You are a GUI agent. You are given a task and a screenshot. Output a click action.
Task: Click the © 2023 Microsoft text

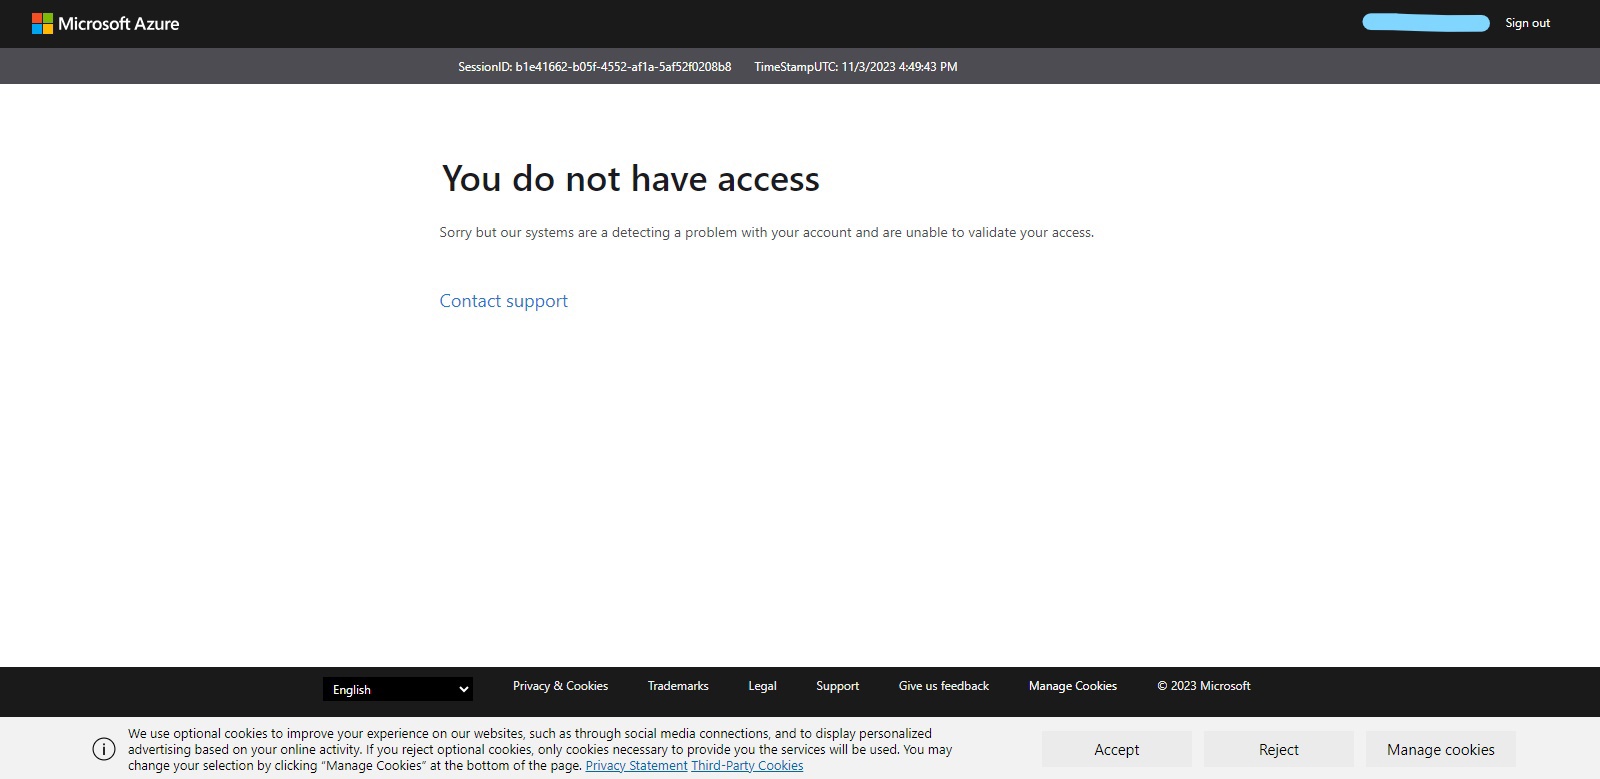pyautogui.click(x=1204, y=686)
